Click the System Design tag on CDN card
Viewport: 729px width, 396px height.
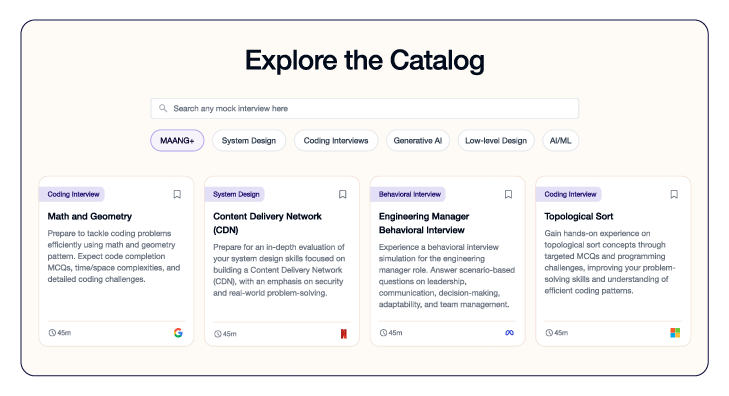[235, 194]
